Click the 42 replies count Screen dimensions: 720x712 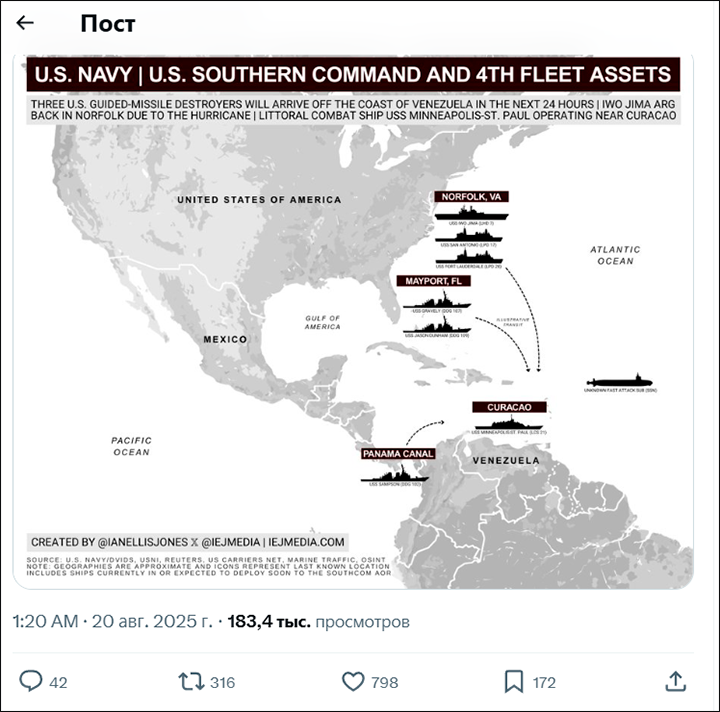click(58, 683)
